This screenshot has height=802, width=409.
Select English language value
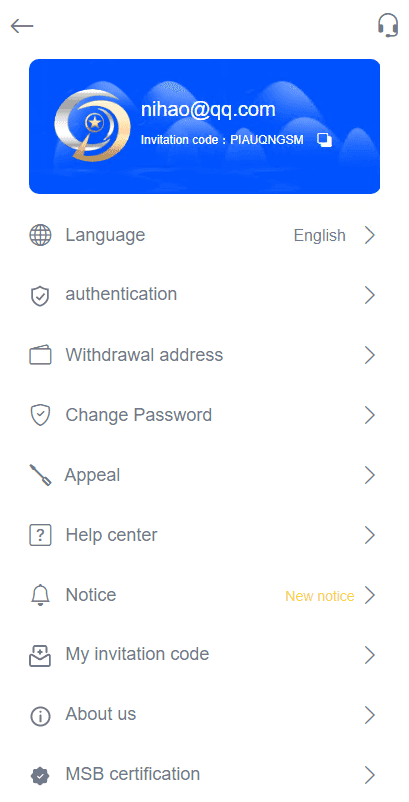click(320, 236)
